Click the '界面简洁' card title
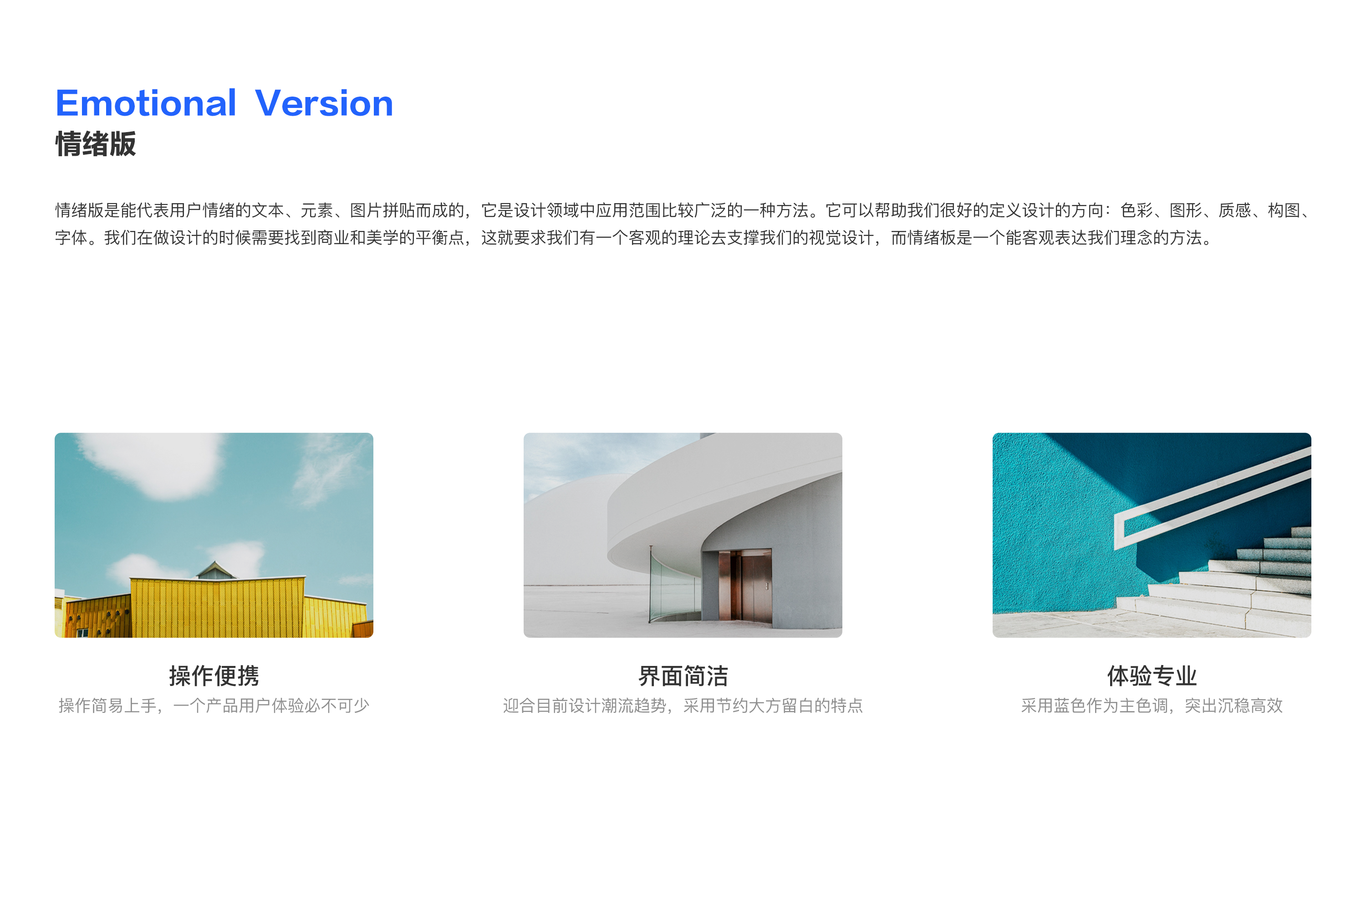1366x911 pixels. coord(683,676)
